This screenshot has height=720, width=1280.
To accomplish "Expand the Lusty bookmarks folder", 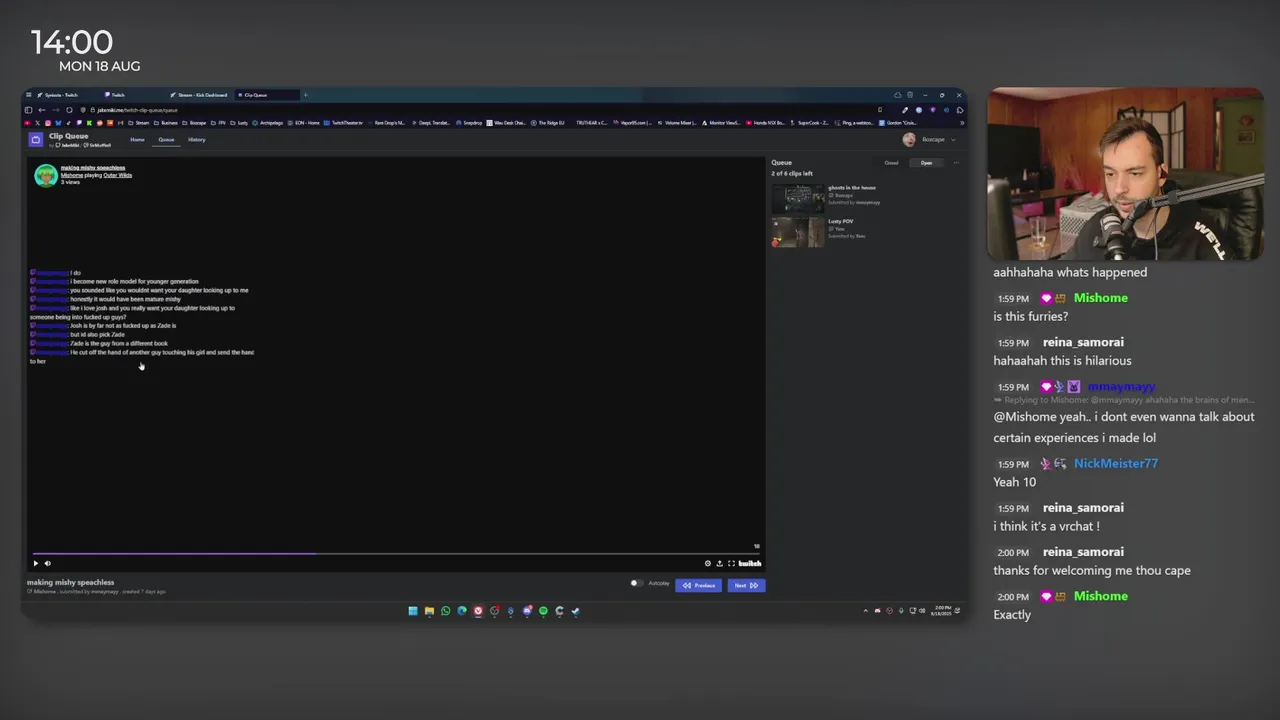I will tap(239, 123).
